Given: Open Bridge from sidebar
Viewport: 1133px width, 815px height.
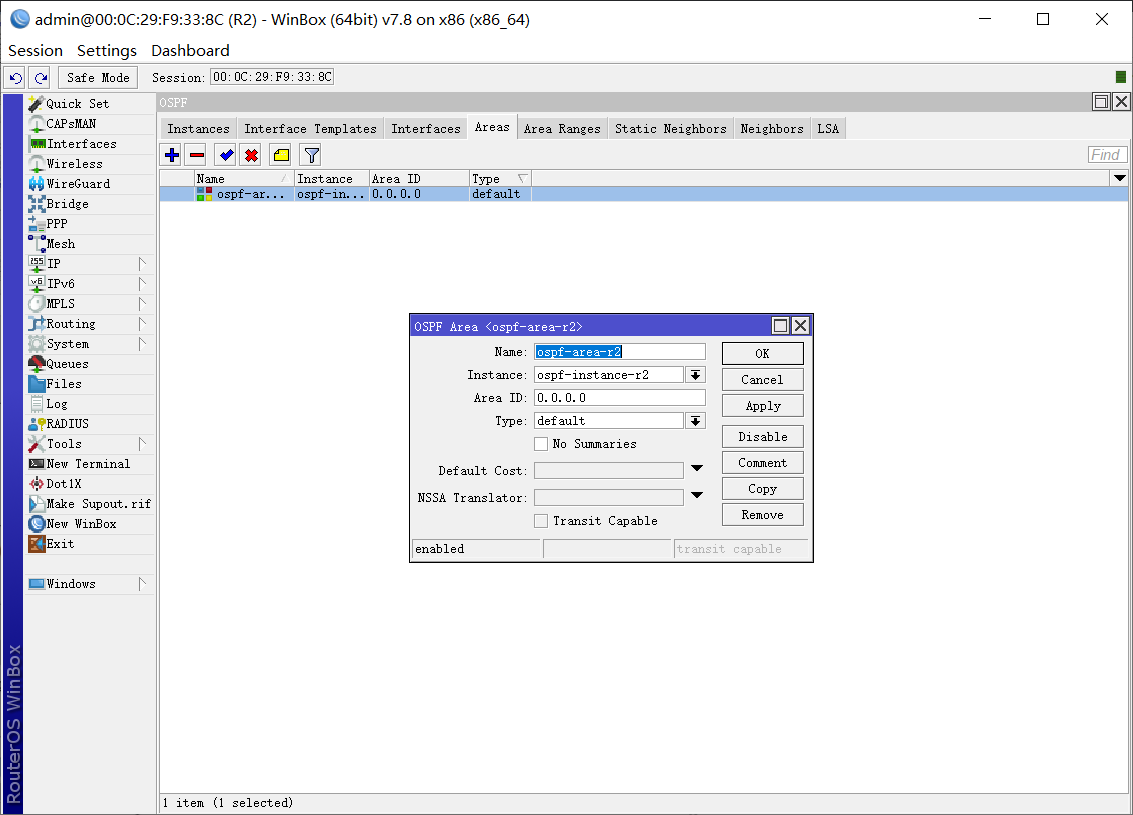Looking at the screenshot, I should [x=90, y=204].
